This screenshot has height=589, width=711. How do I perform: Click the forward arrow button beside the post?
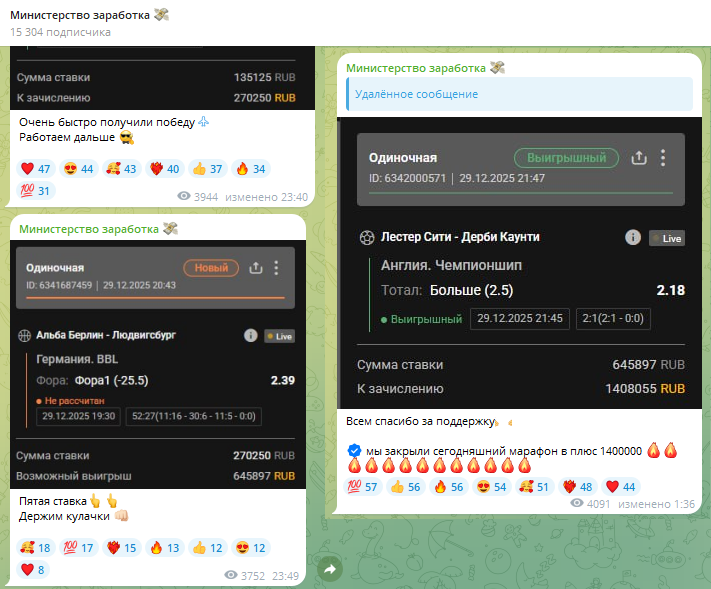point(330,569)
